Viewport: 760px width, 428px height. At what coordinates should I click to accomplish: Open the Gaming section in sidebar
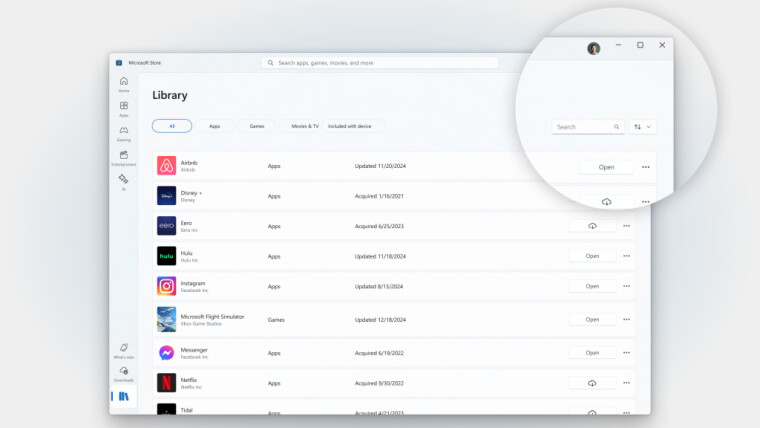124,134
